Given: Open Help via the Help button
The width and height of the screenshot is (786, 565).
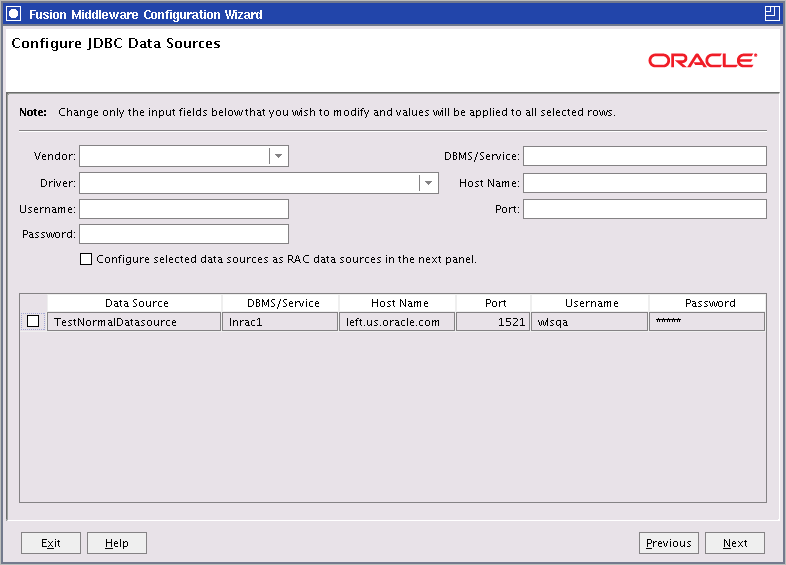Looking at the screenshot, I should coord(117,543).
